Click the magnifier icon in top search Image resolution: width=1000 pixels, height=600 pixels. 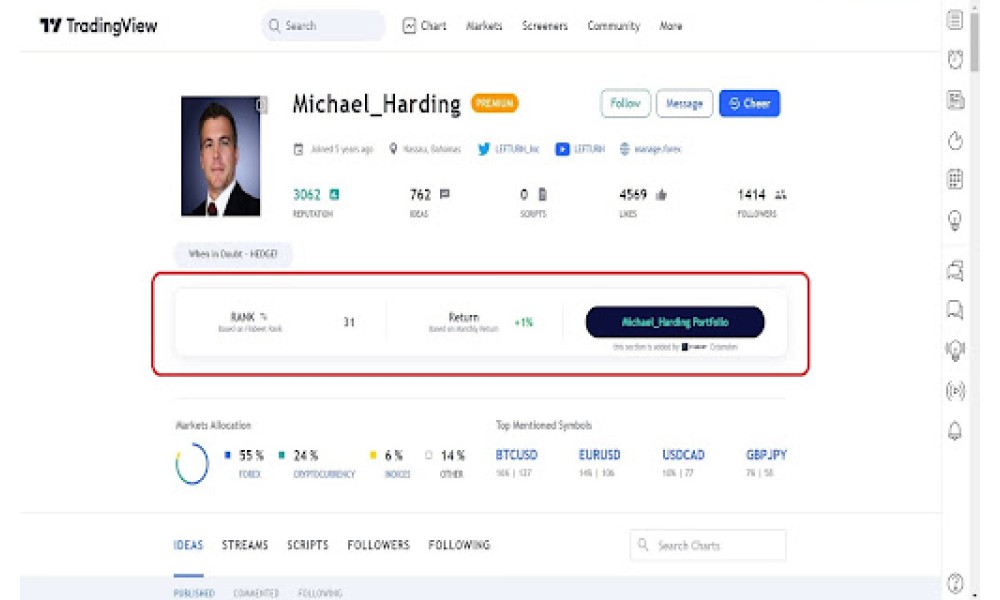click(x=274, y=26)
